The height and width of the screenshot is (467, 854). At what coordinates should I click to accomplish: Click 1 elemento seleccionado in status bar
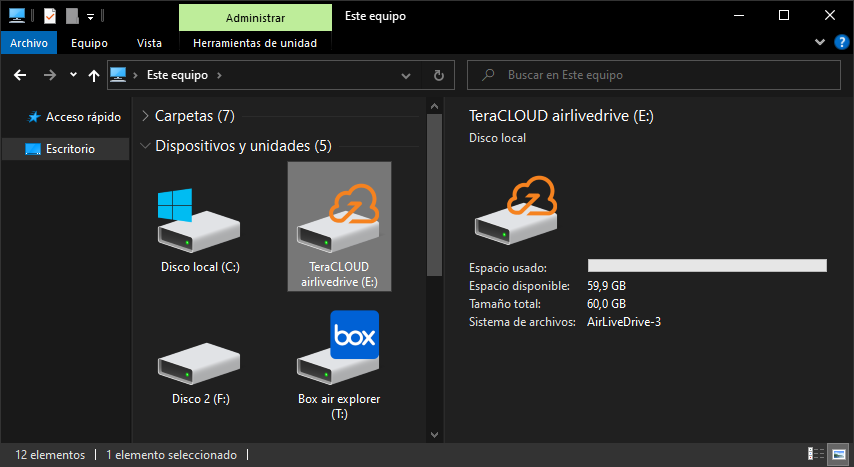point(172,454)
